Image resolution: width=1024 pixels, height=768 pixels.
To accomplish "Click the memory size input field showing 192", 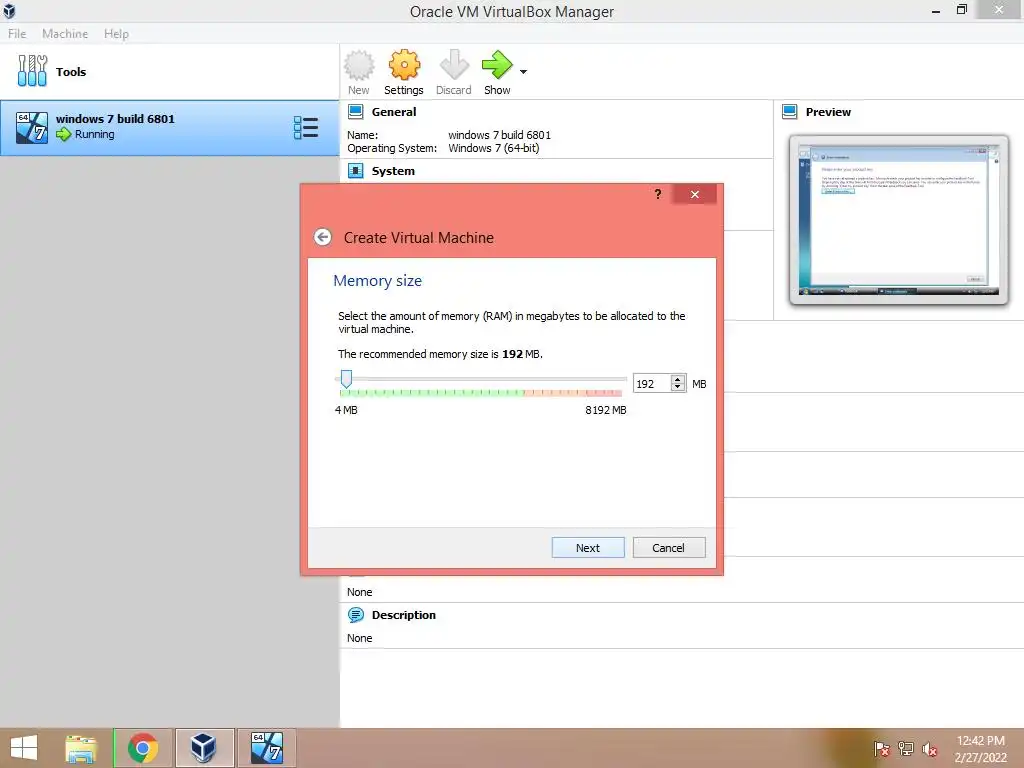I will click(651, 384).
